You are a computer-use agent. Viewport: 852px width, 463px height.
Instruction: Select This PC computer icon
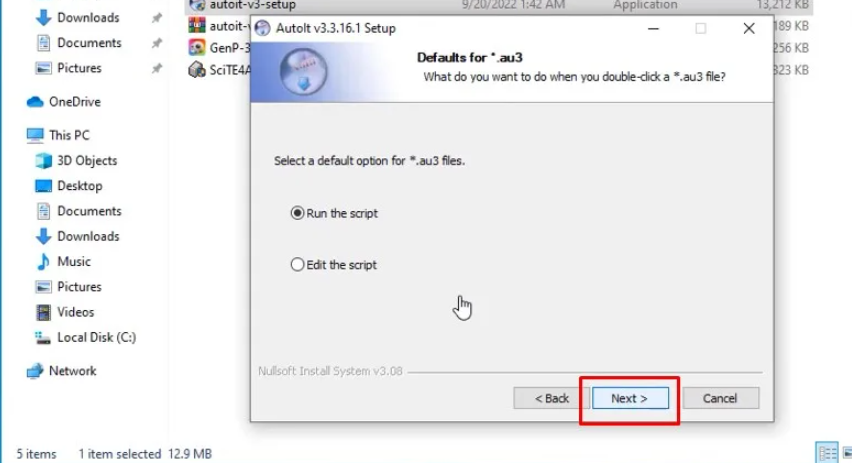35,135
